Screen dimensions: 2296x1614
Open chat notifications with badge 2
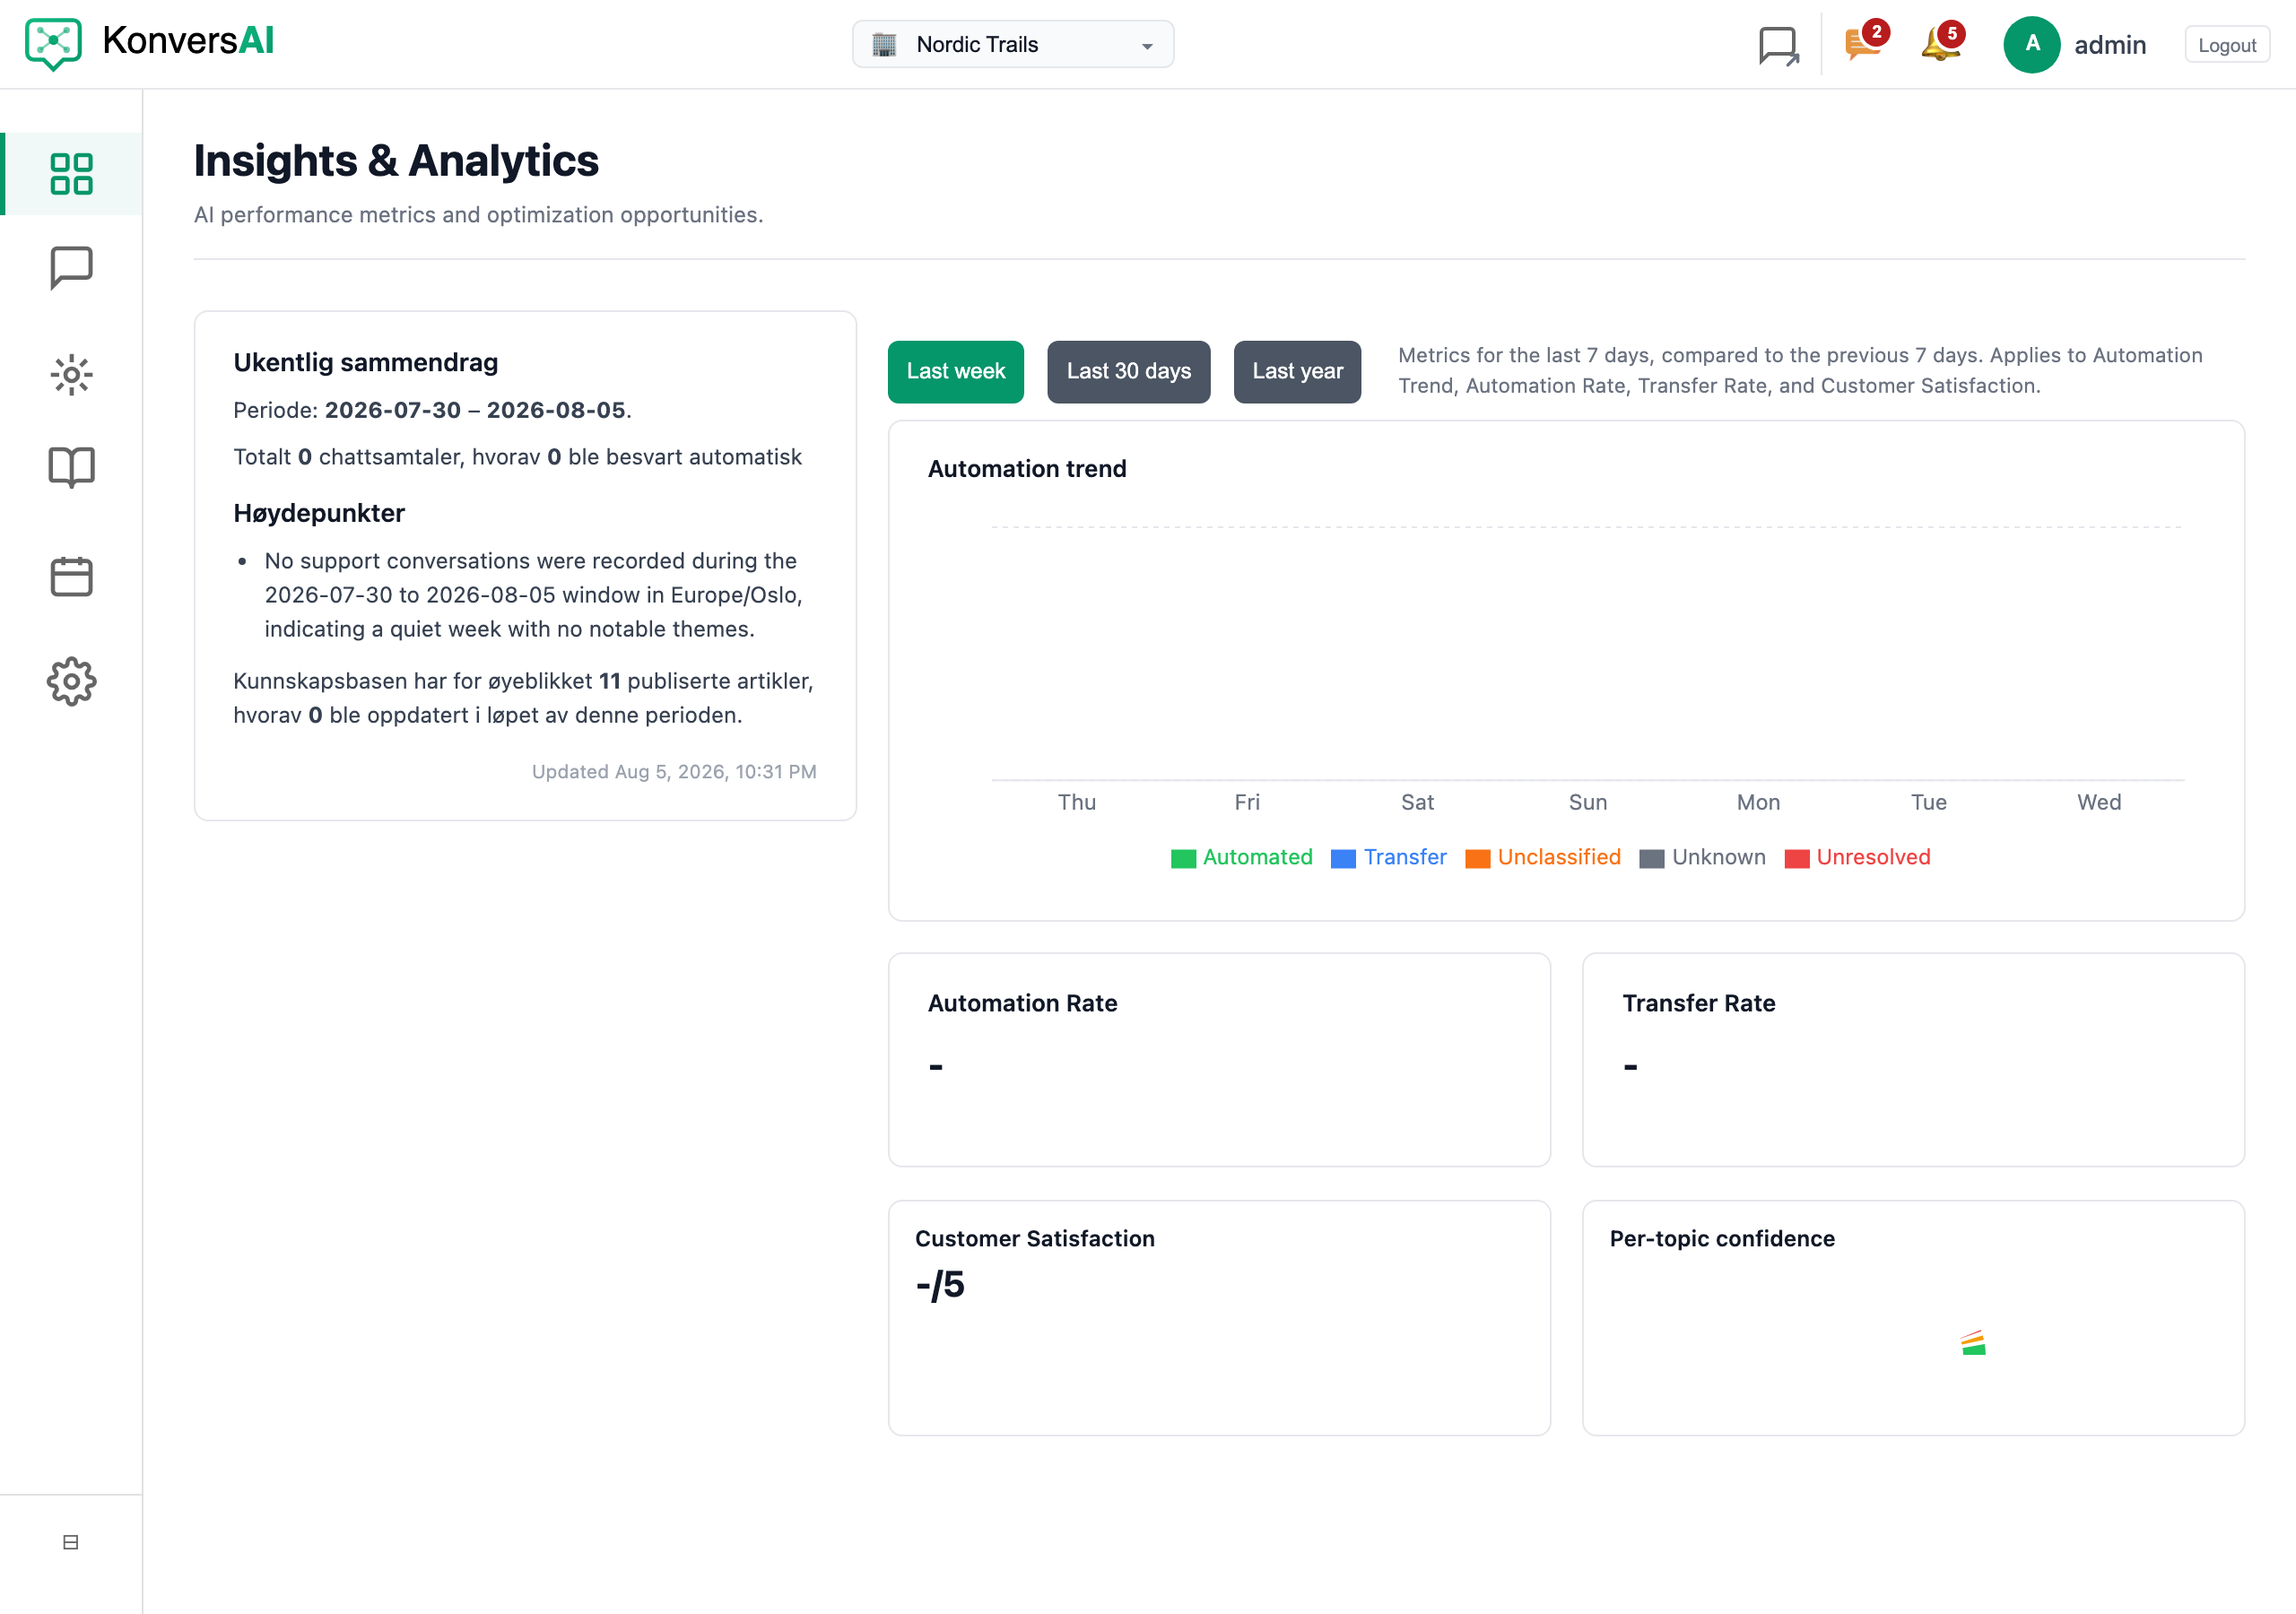[1865, 42]
